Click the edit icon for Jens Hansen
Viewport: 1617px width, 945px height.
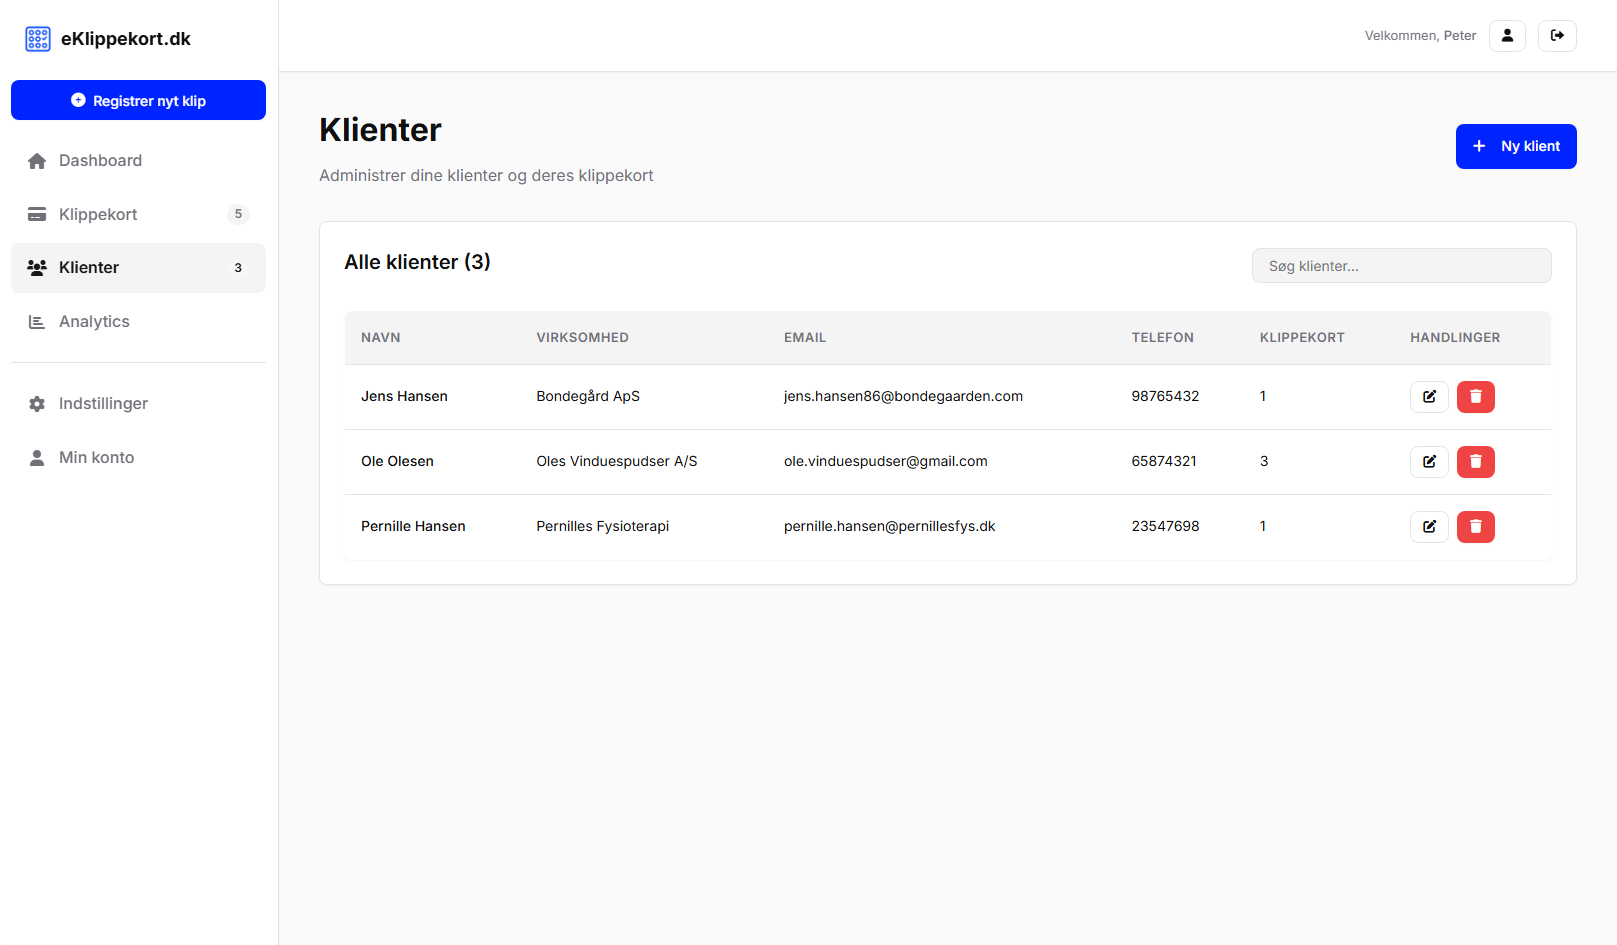click(1429, 397)
